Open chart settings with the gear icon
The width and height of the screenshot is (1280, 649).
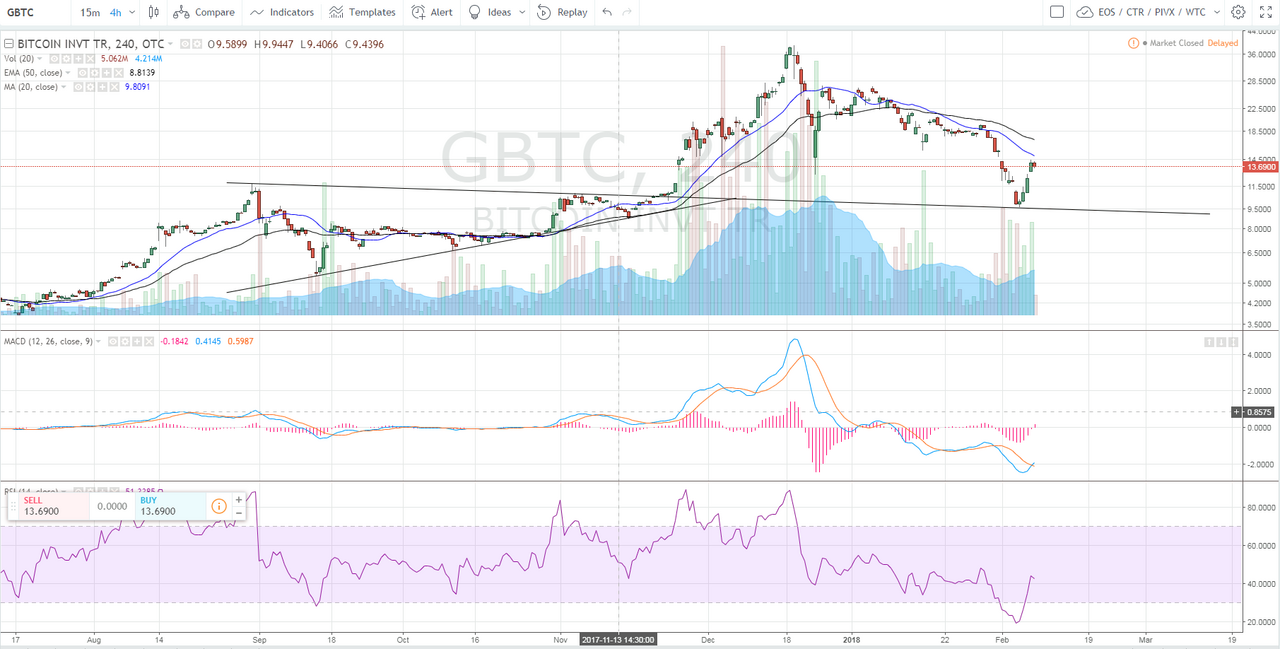[1238, 12]
